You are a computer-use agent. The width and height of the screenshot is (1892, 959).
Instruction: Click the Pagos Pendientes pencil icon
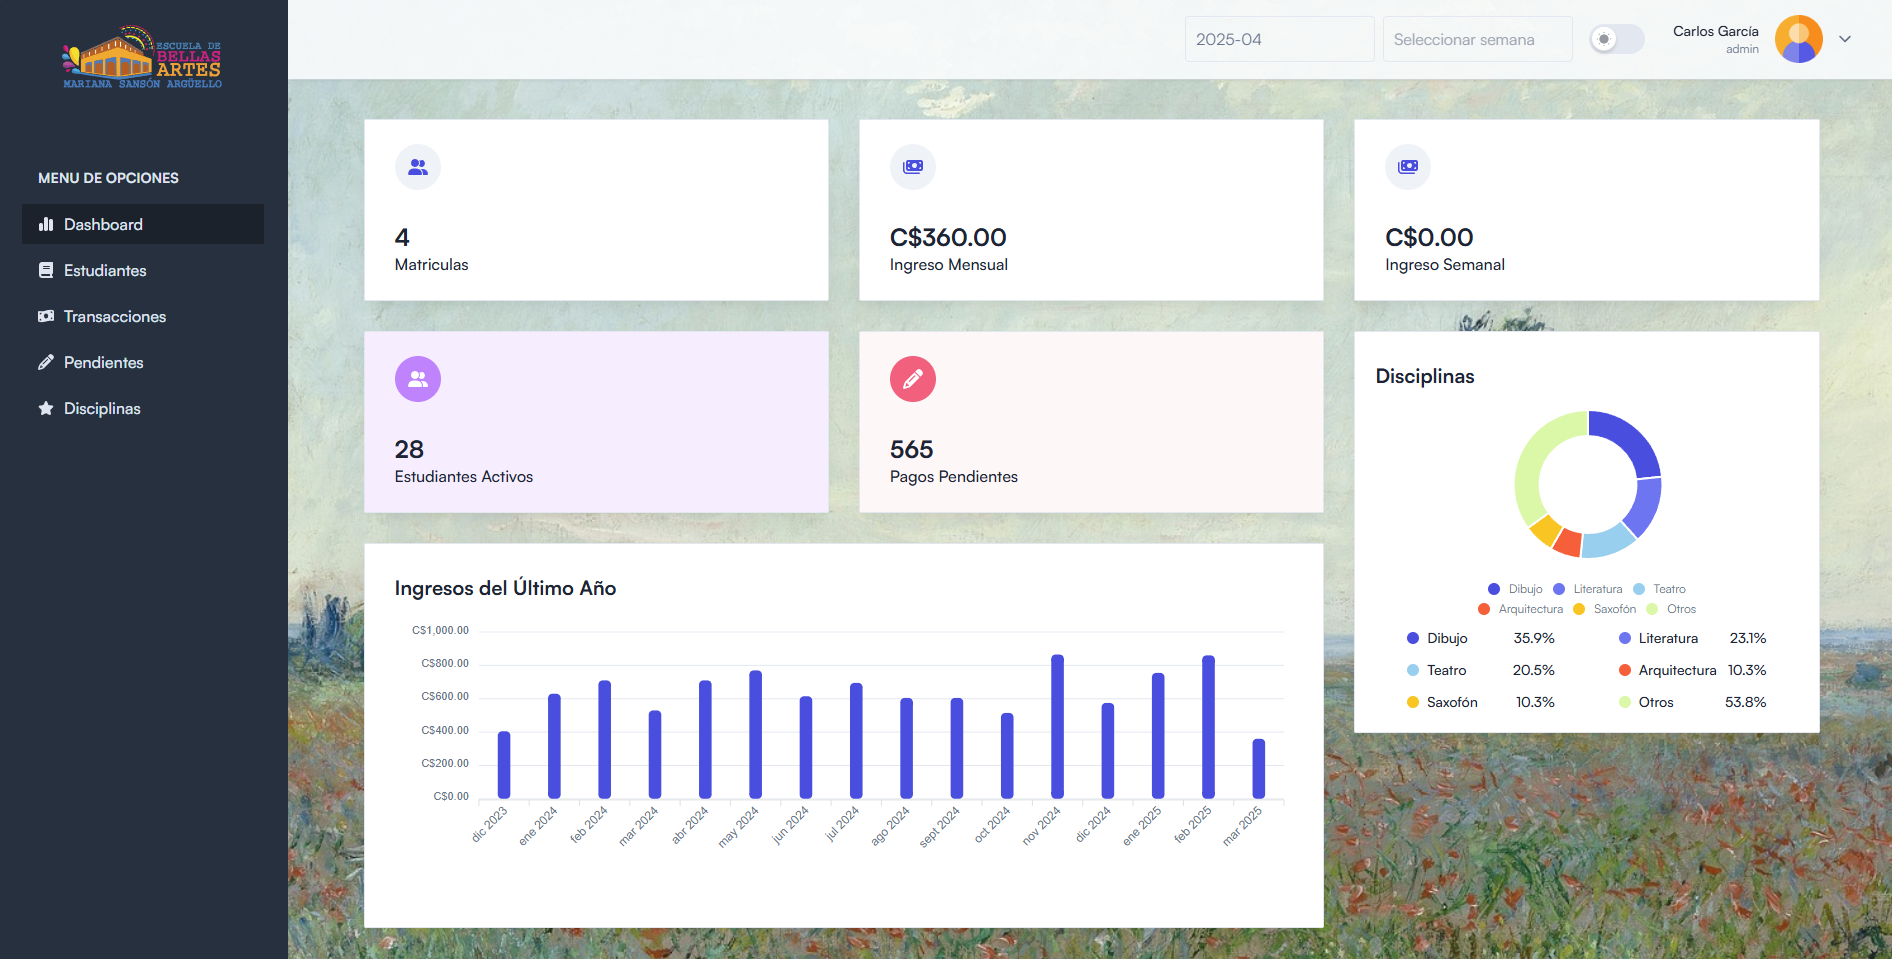[x=913, y=379]
